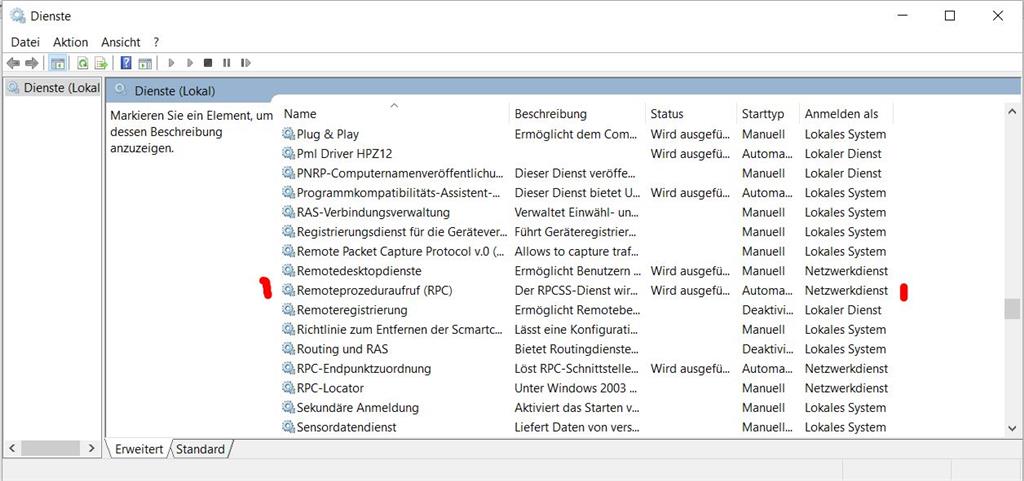Stop service using the square toolbar icon
Viewport: 1024px width, 481px height.
[208, 63]
